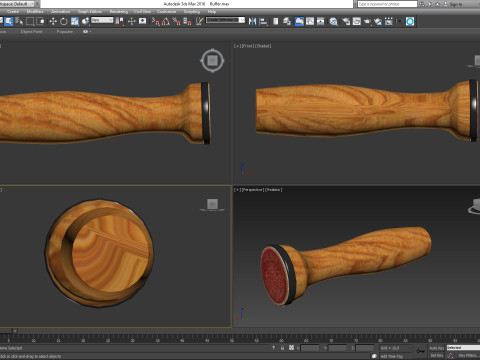This screenshot has height=360, width=480.
Task: Open Key Filters dialog
Action: click(468, 356)
